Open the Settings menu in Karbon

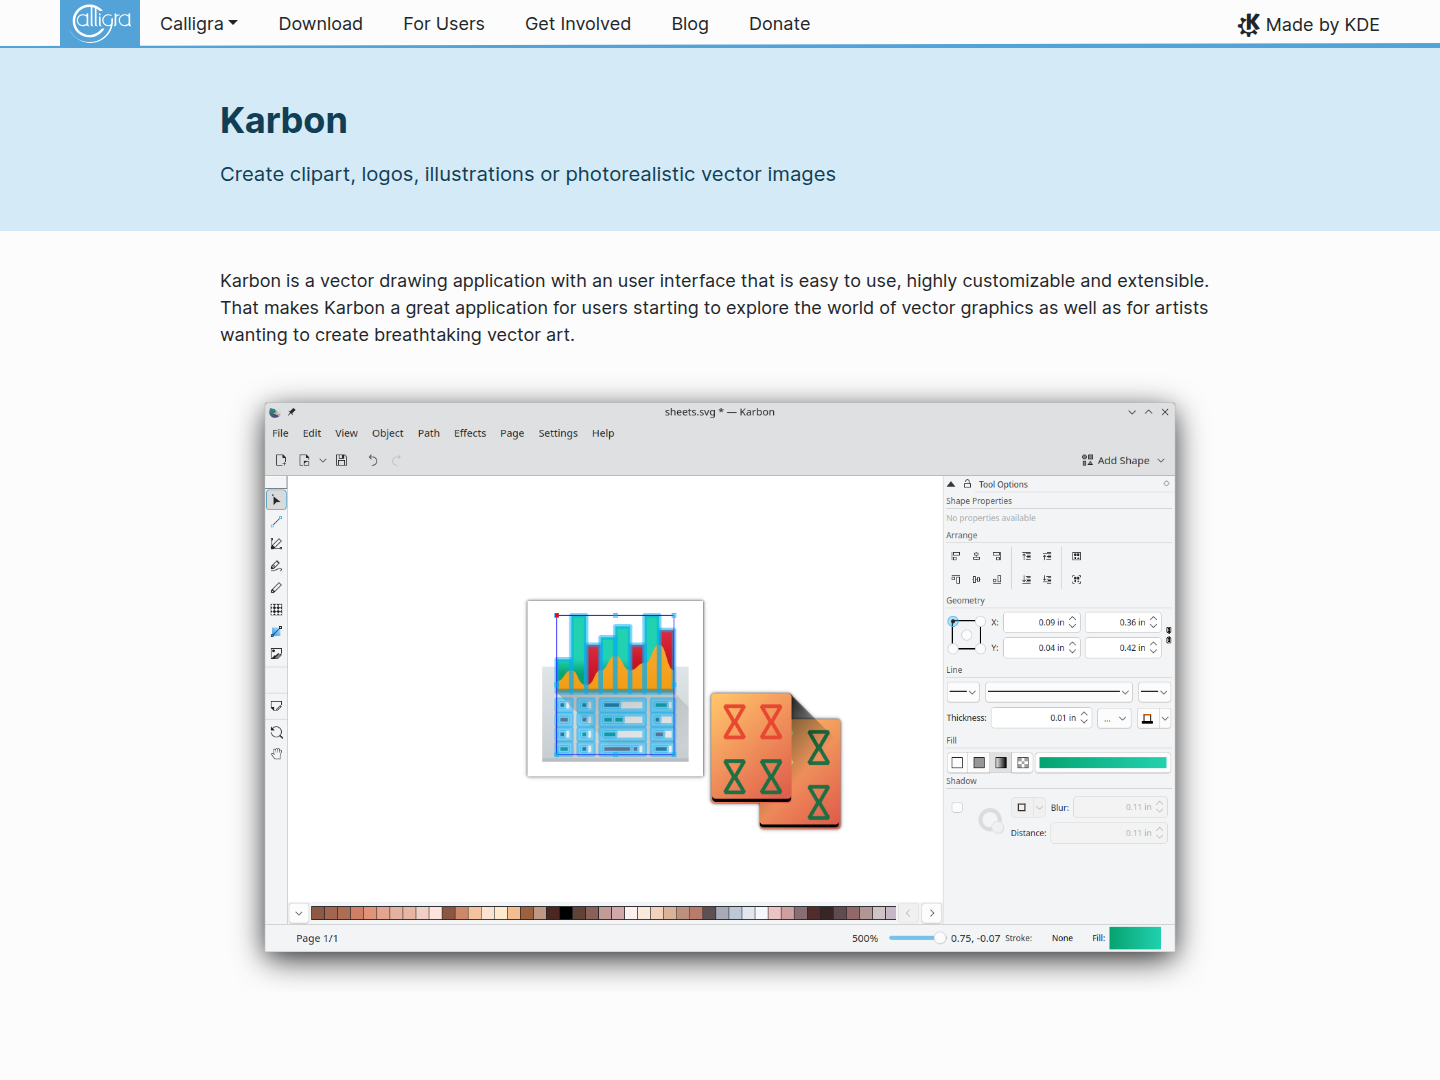pyautogui.click(x=558, y=434)
